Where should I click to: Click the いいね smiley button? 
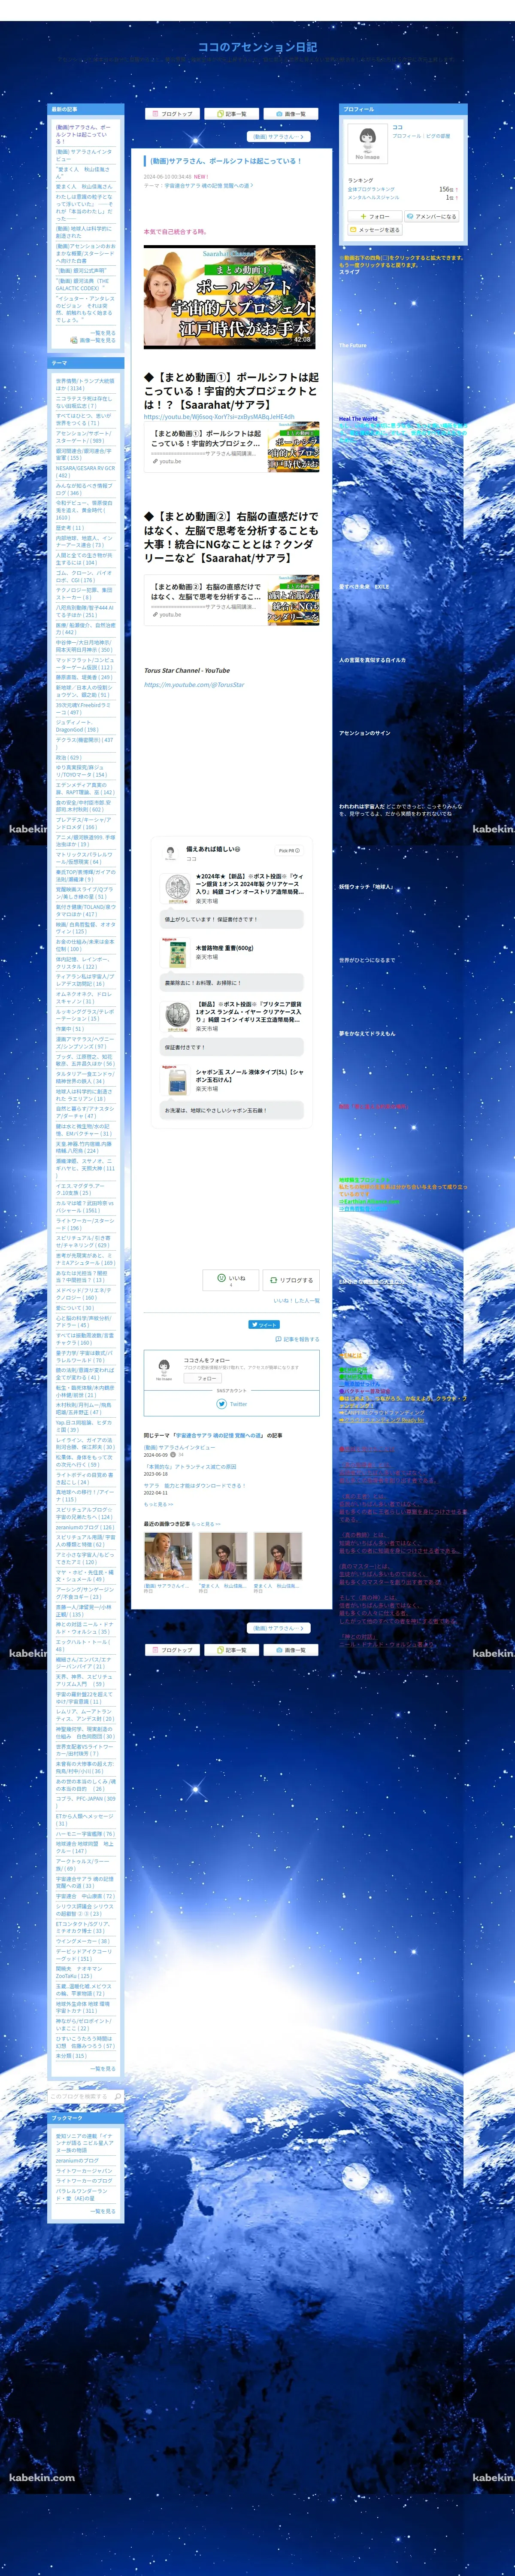(x=230, y=1279)
